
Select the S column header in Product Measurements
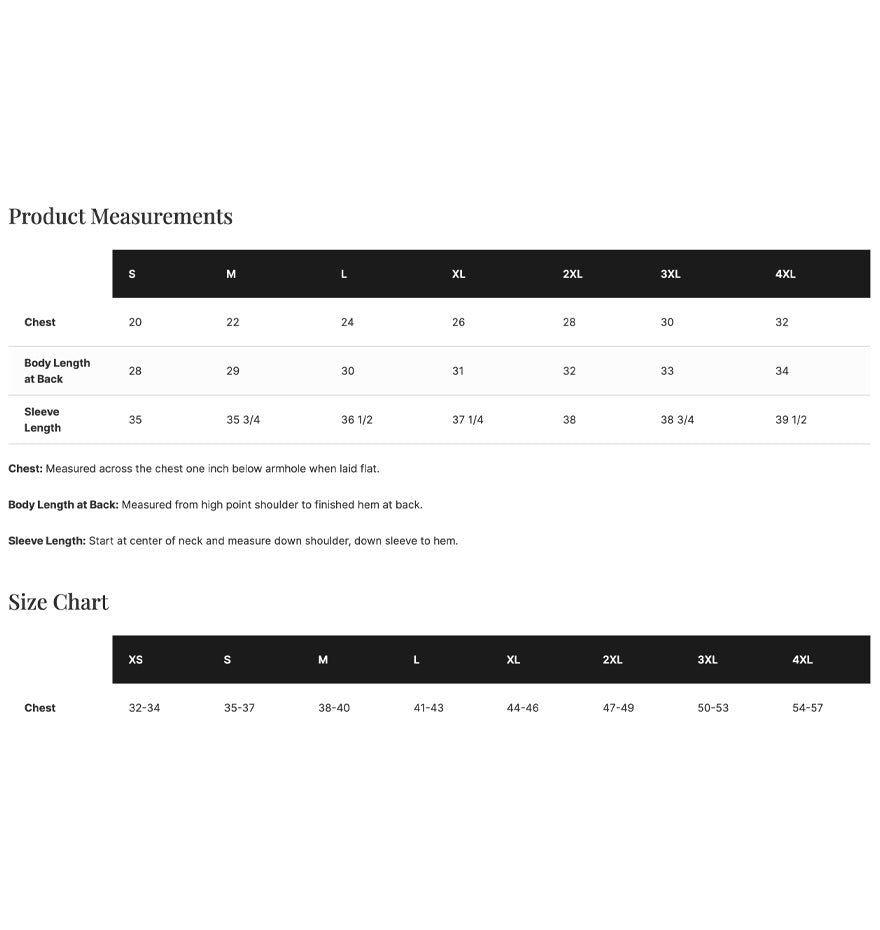132,274
